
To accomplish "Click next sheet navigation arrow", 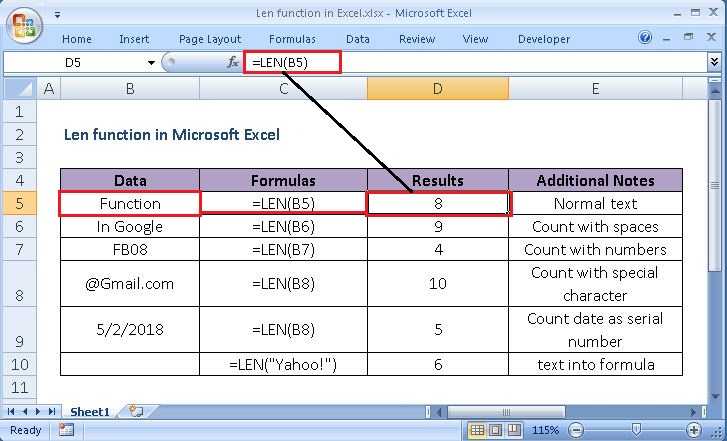I will (38, 411).
